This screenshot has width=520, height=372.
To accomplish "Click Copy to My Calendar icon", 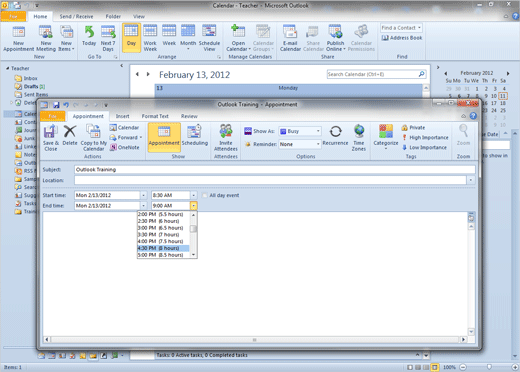I will (x=93, y=137).
